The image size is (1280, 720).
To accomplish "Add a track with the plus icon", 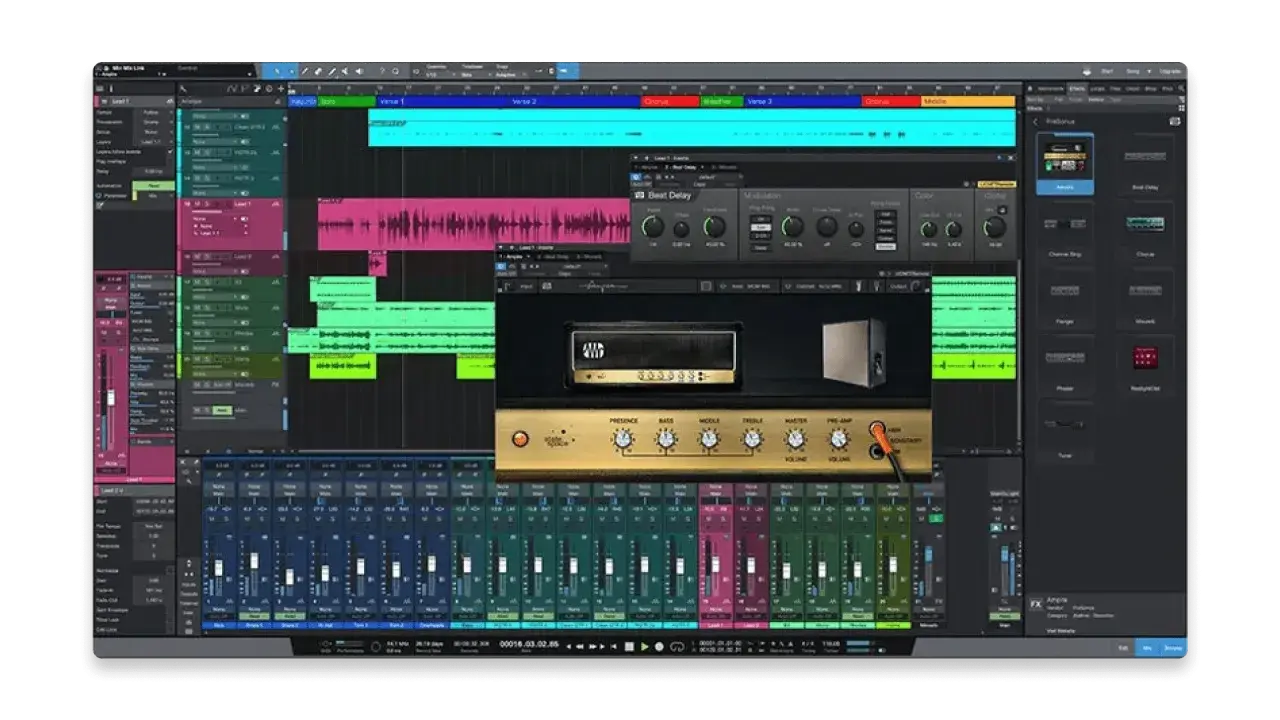I will pyautogui.click(x=280, y=89).
